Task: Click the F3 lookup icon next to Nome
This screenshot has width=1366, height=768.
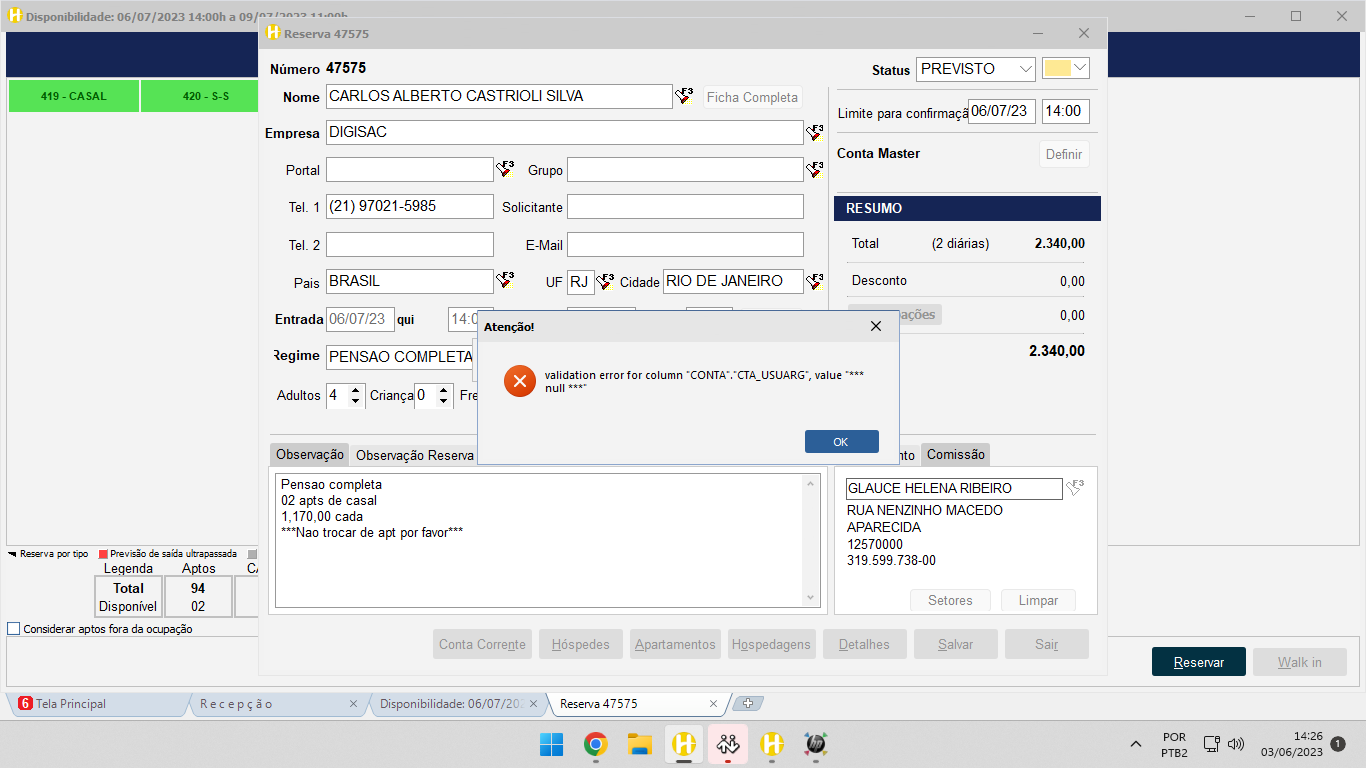Action: [x=684, y=96]
